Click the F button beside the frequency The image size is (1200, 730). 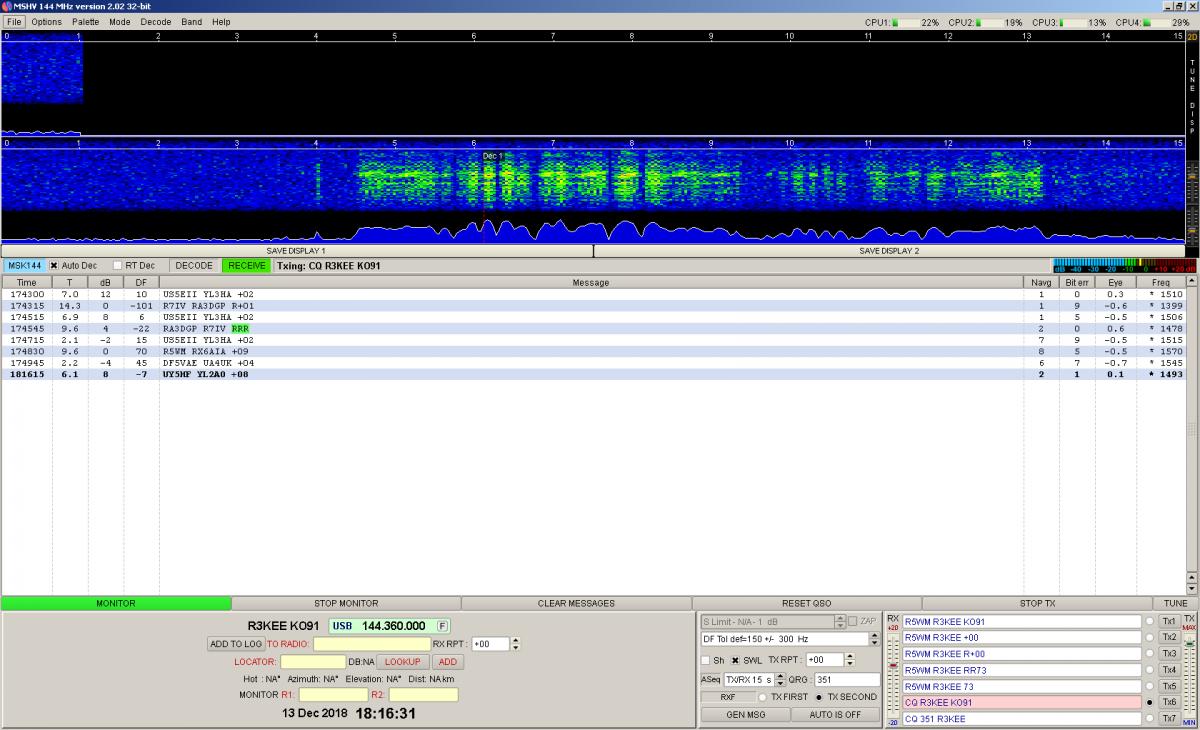[x=442, y=626]
